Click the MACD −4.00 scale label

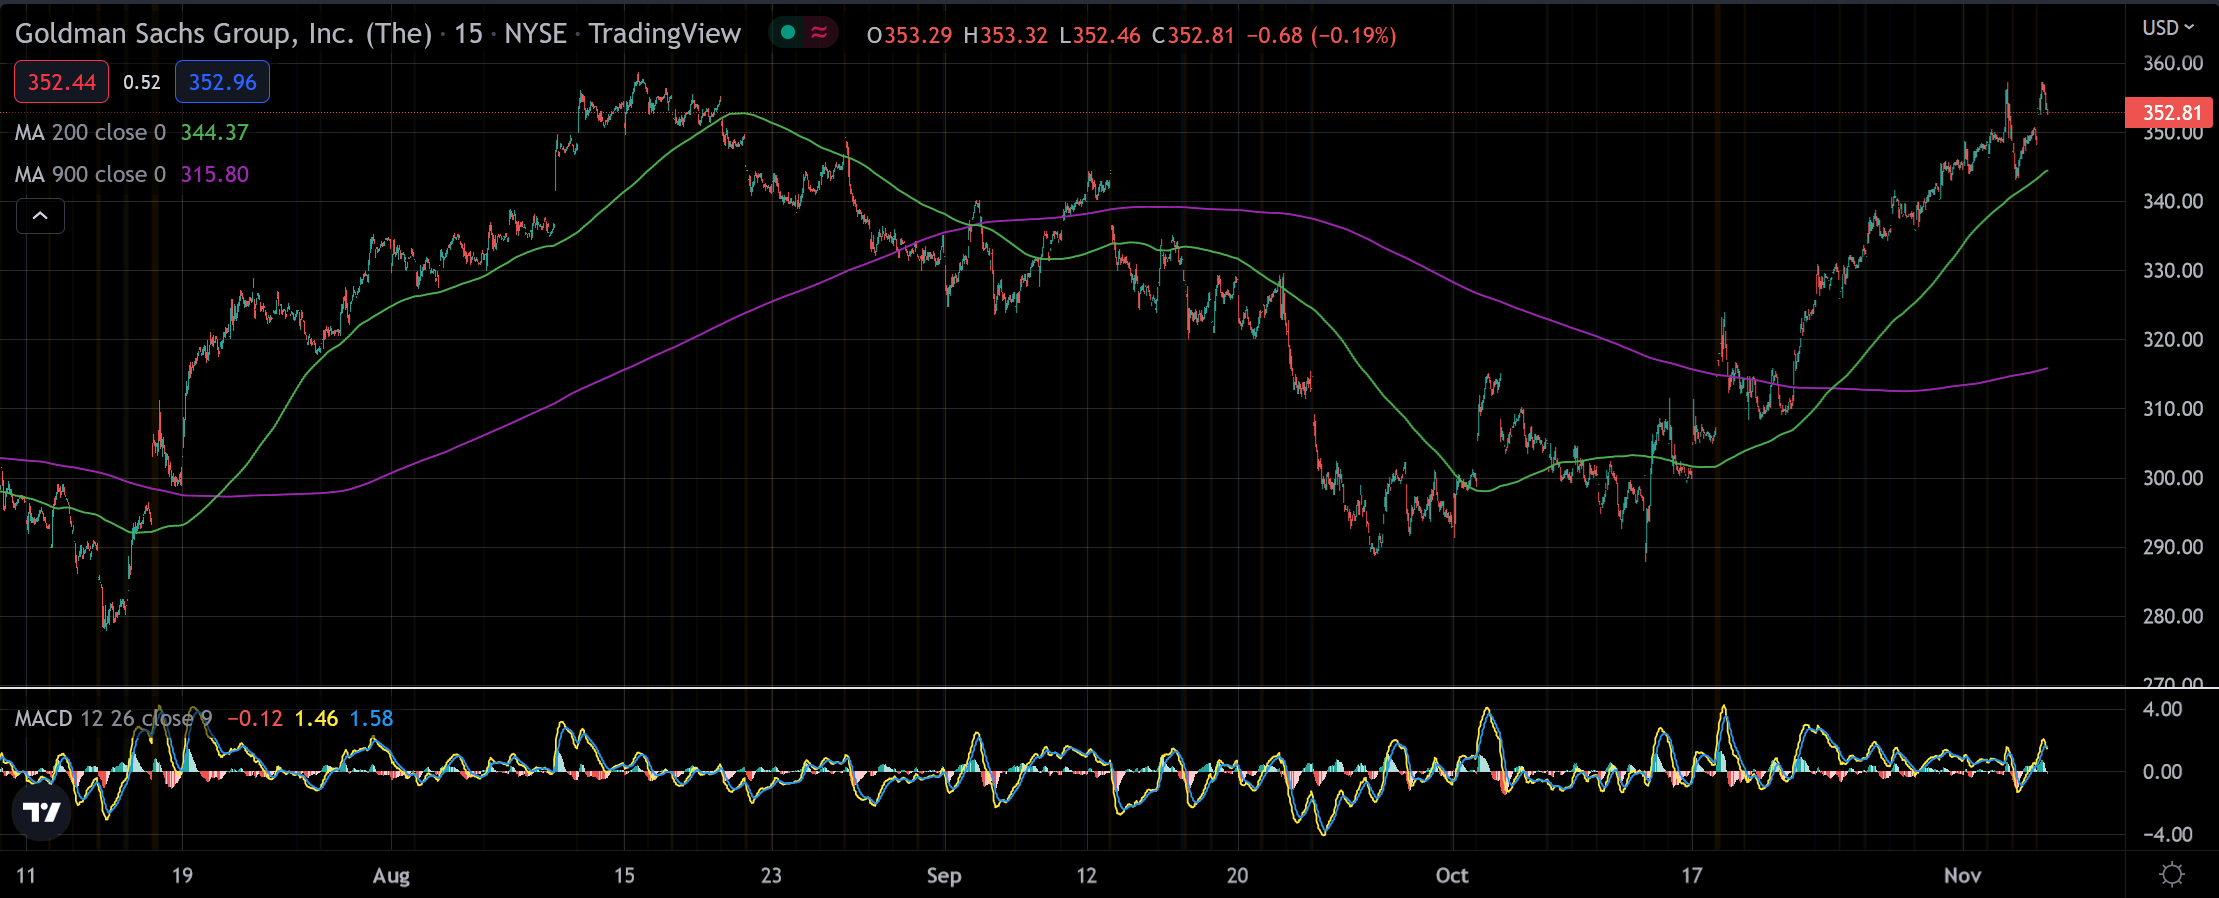click(x=2167, y=834)
